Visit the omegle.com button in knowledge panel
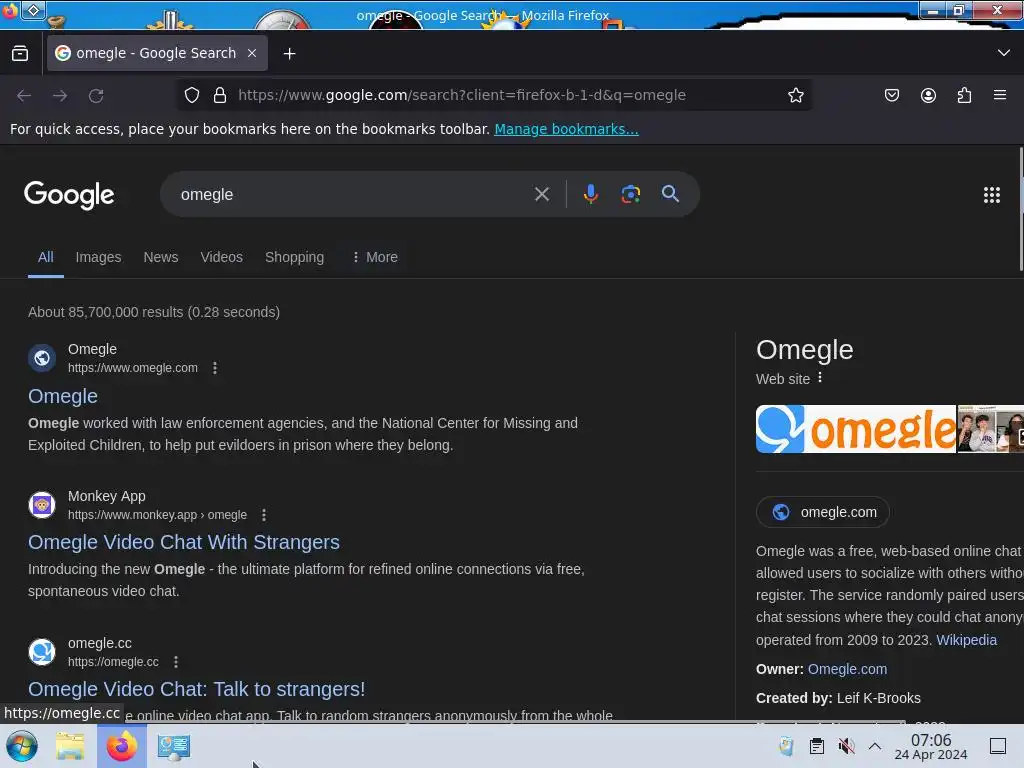The width and height of the screenshot is (1024, 768). coord(823,512)
